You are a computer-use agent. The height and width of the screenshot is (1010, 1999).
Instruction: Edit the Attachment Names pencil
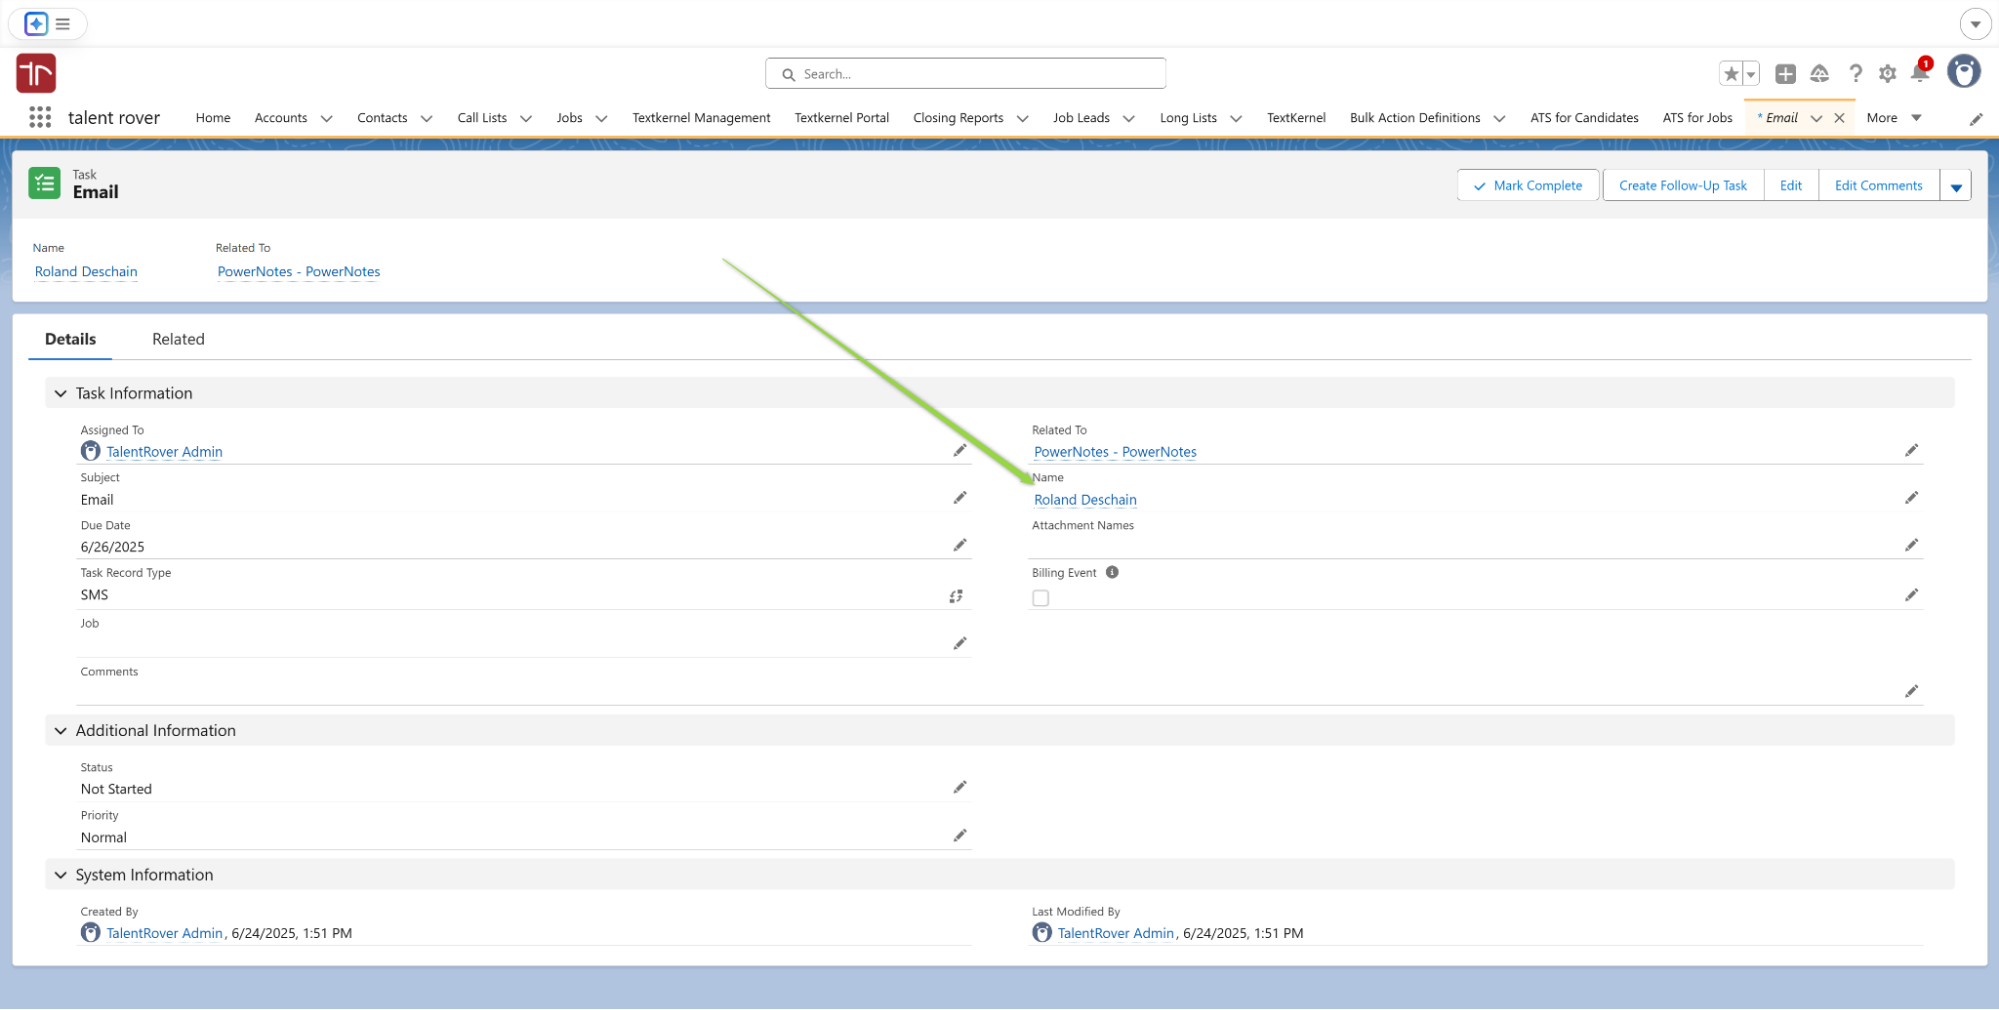(1911, 545)
